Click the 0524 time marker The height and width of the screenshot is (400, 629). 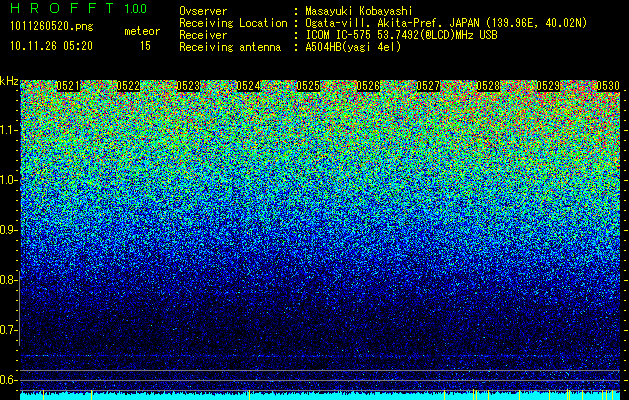pos(248,86)
